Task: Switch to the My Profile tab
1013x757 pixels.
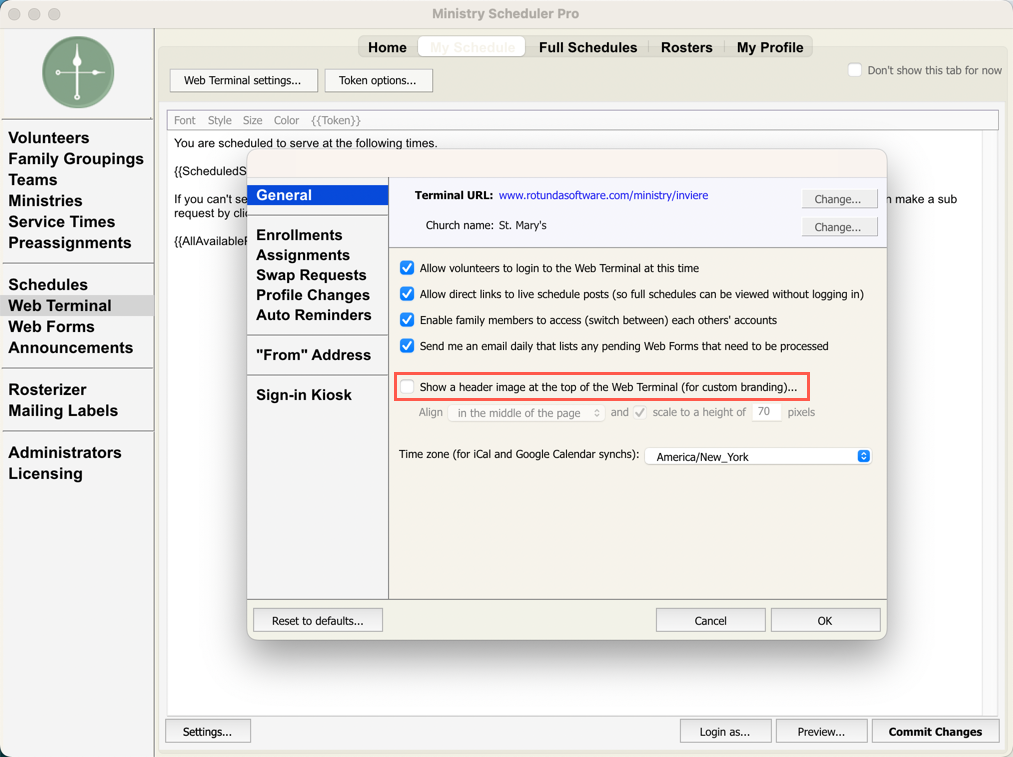Action: (770, 47)
